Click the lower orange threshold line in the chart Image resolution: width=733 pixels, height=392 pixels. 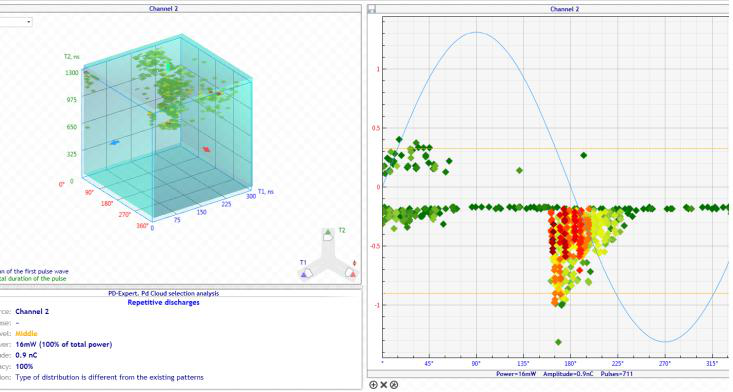tap(555, 293)
